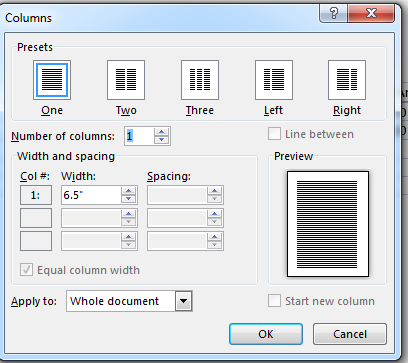
Task: Pick the Three columns preset icon
Action: tap(200, 80)
